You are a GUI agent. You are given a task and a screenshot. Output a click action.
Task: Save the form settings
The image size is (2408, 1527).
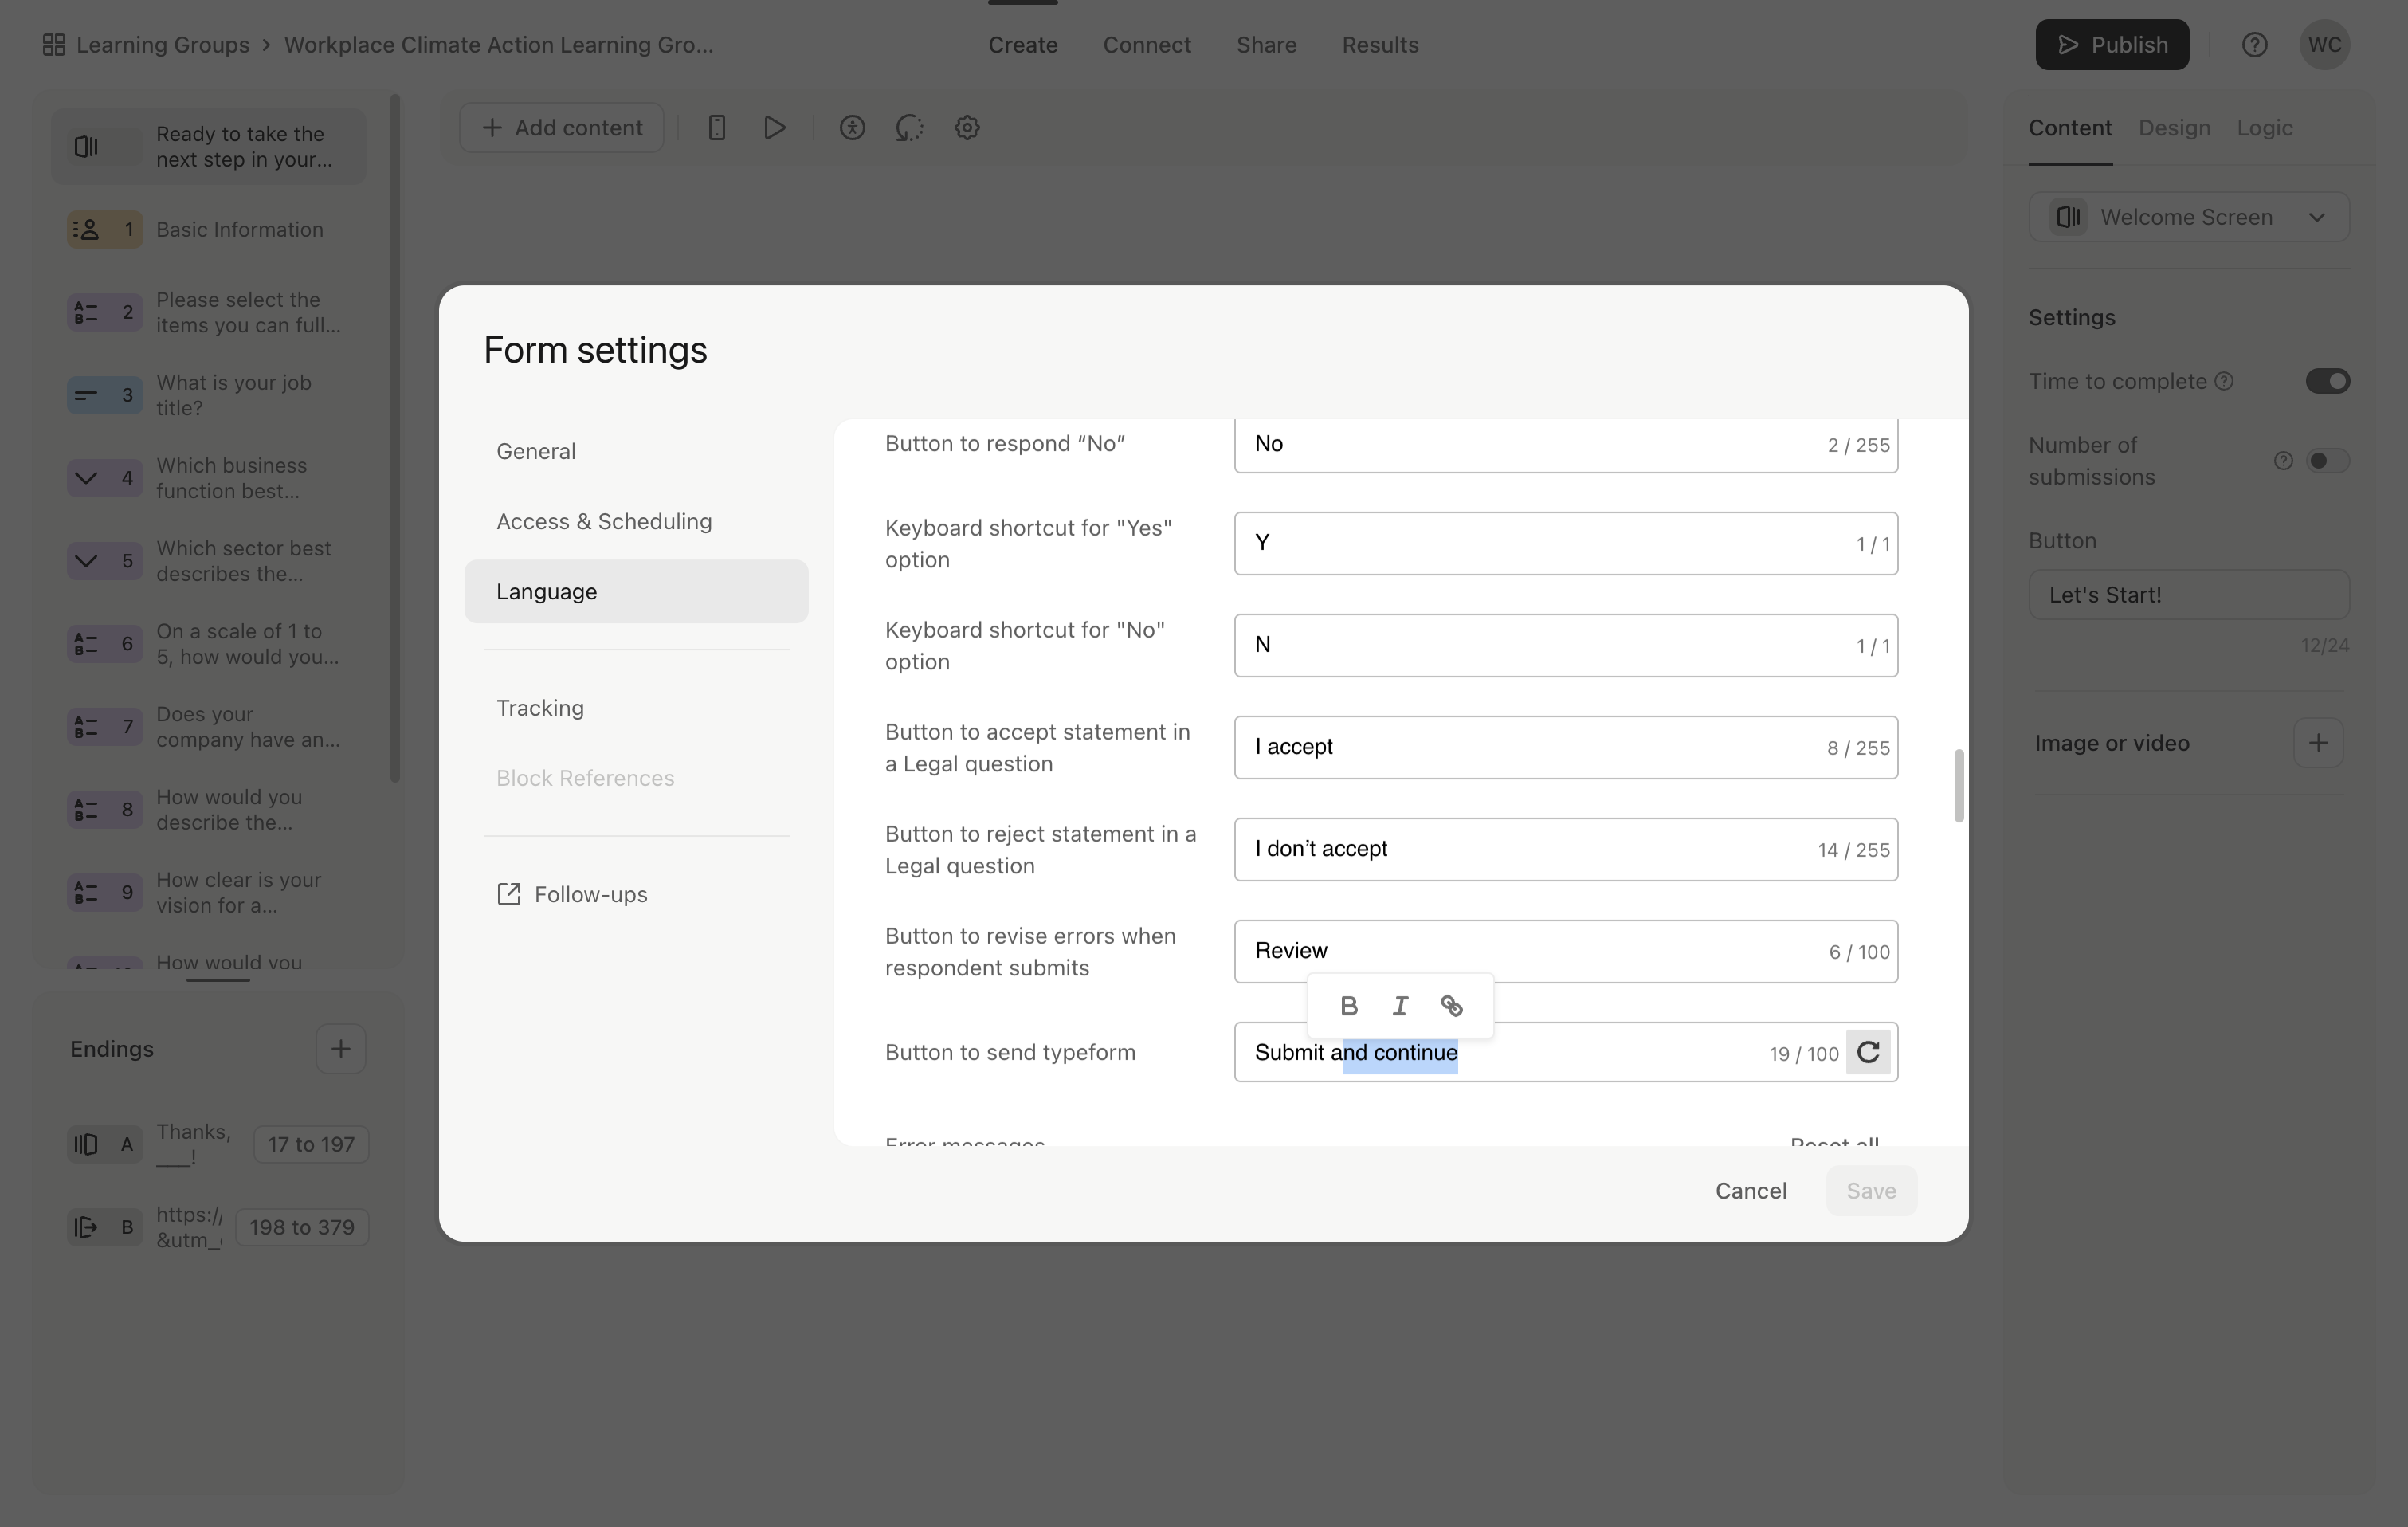coord(1871,1191)
